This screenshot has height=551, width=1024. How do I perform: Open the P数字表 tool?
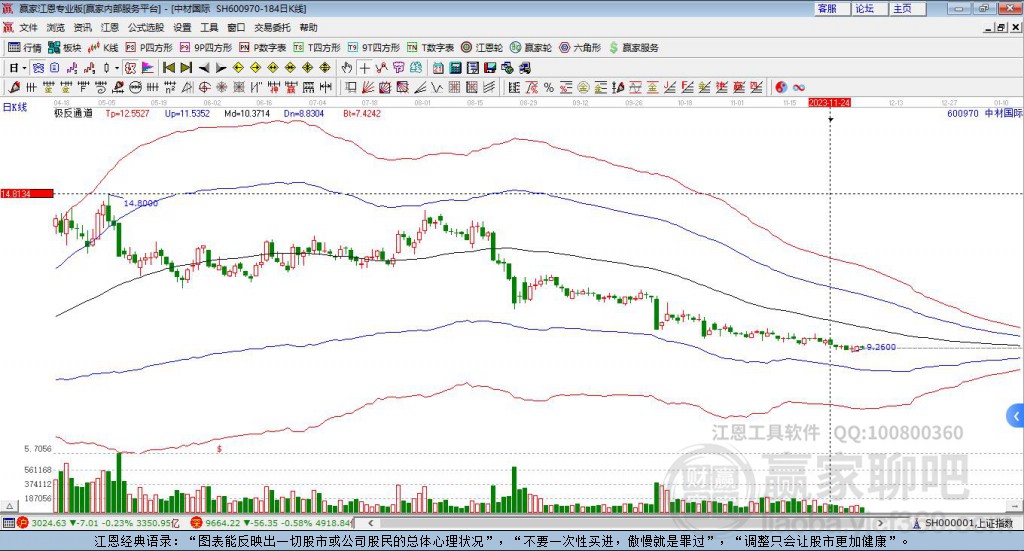click(263, 48)
